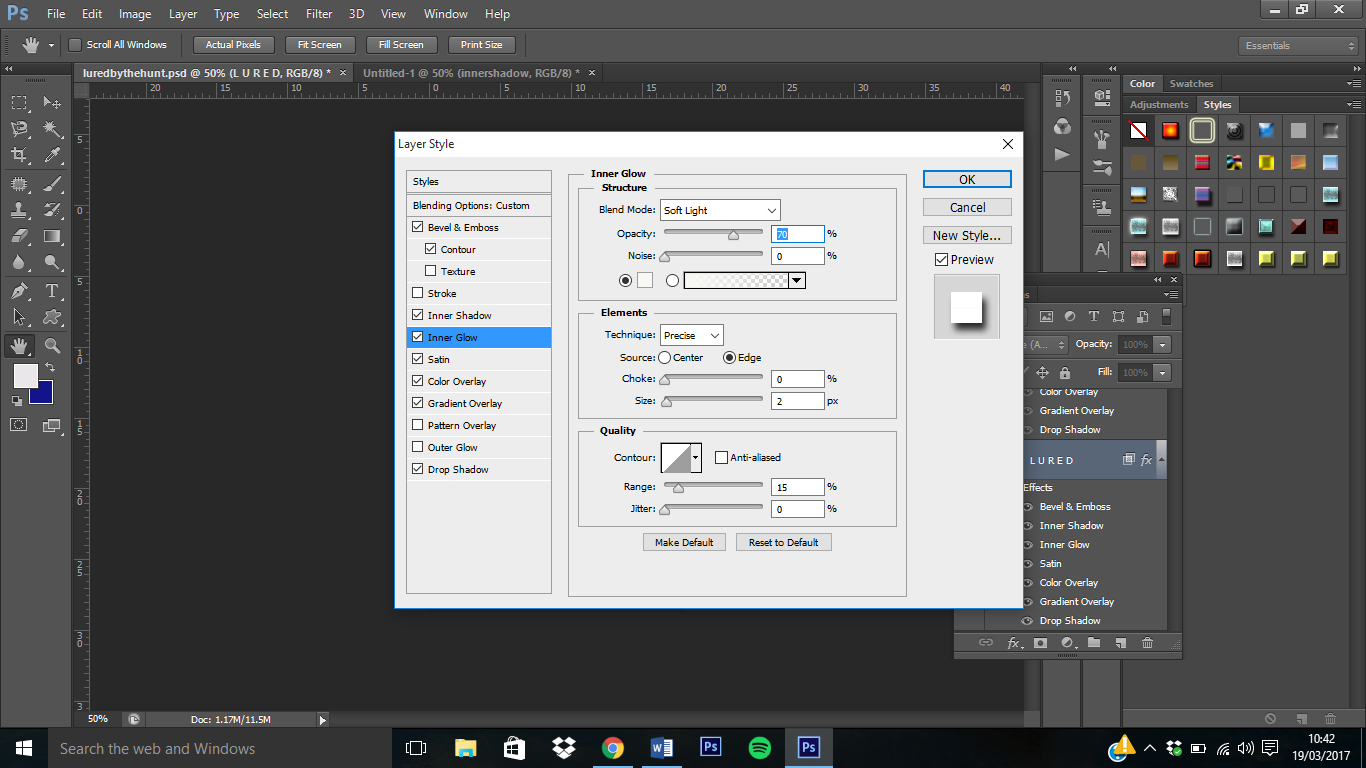The image size is (1366, 768).
Task: Select the Horizontal Type tool
Action: (x=52, y=291)
